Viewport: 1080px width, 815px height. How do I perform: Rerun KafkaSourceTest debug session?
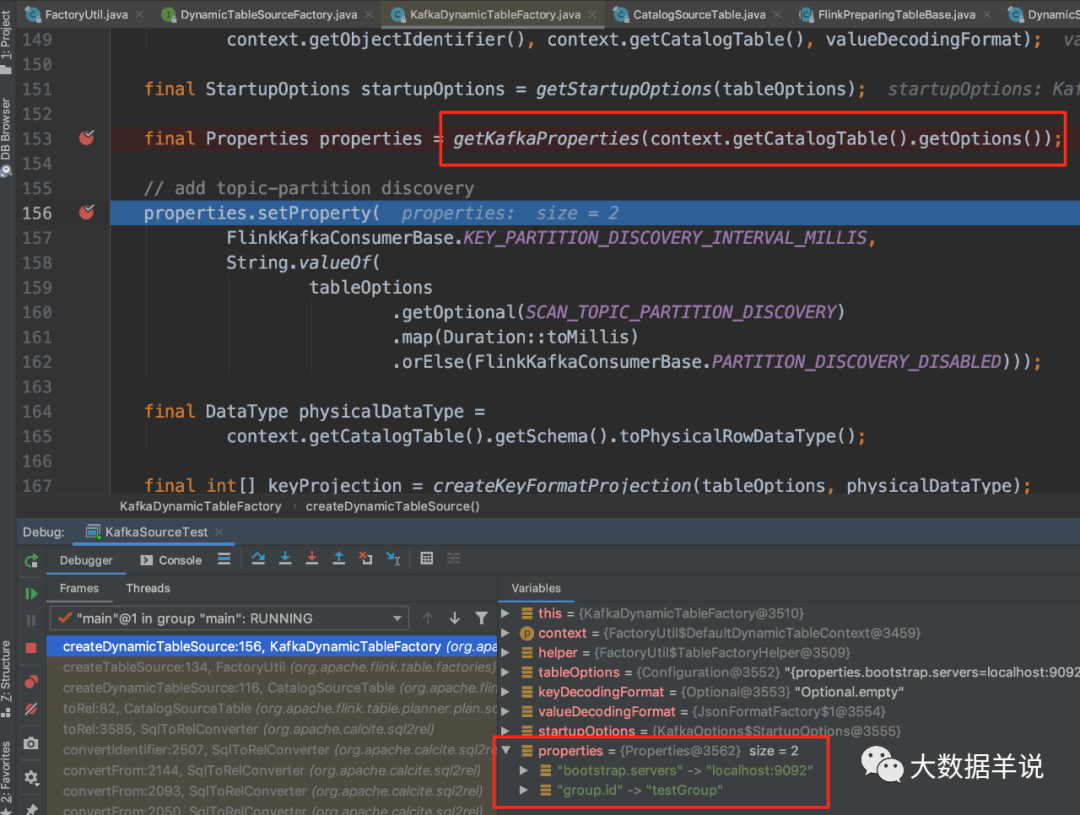coord(31,561)
